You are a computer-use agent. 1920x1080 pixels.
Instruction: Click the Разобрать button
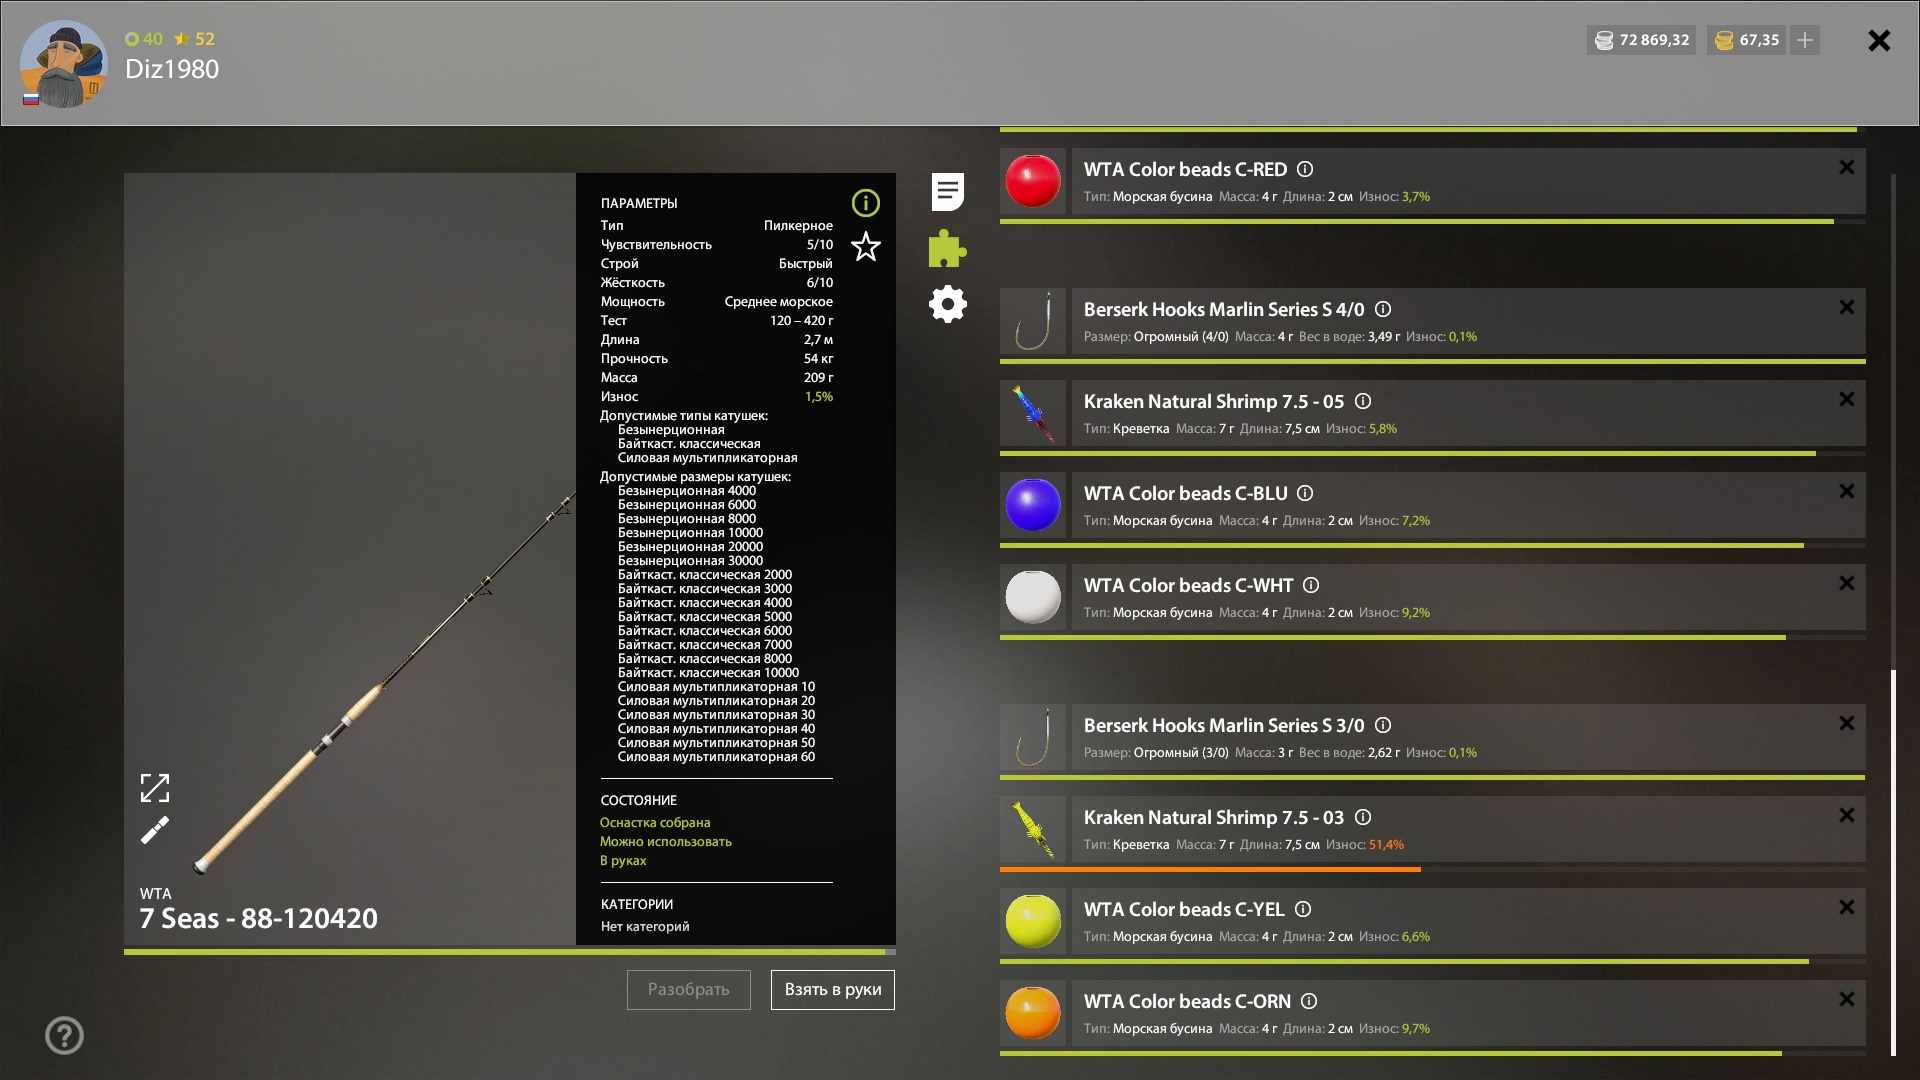pos(689,990)
